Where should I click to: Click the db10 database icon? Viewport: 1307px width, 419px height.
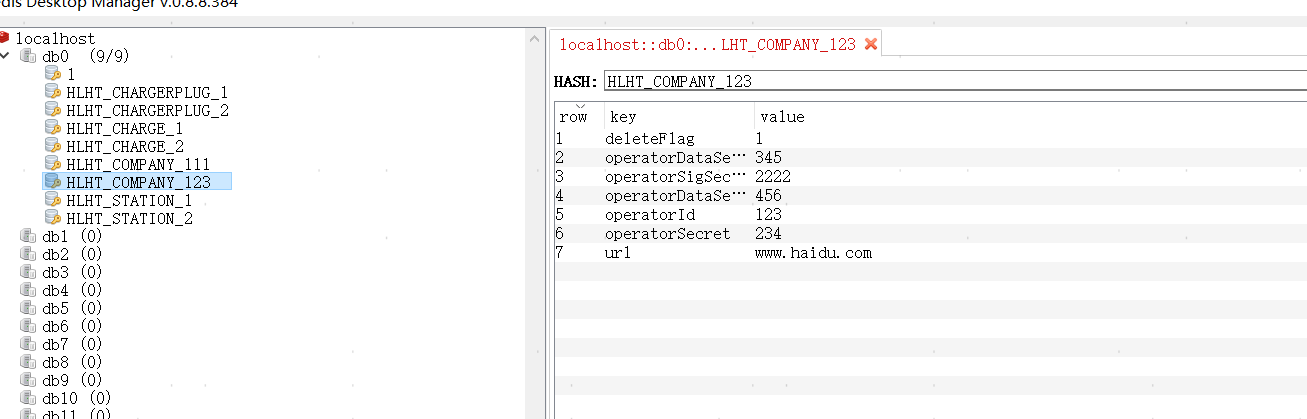[28, 398]
